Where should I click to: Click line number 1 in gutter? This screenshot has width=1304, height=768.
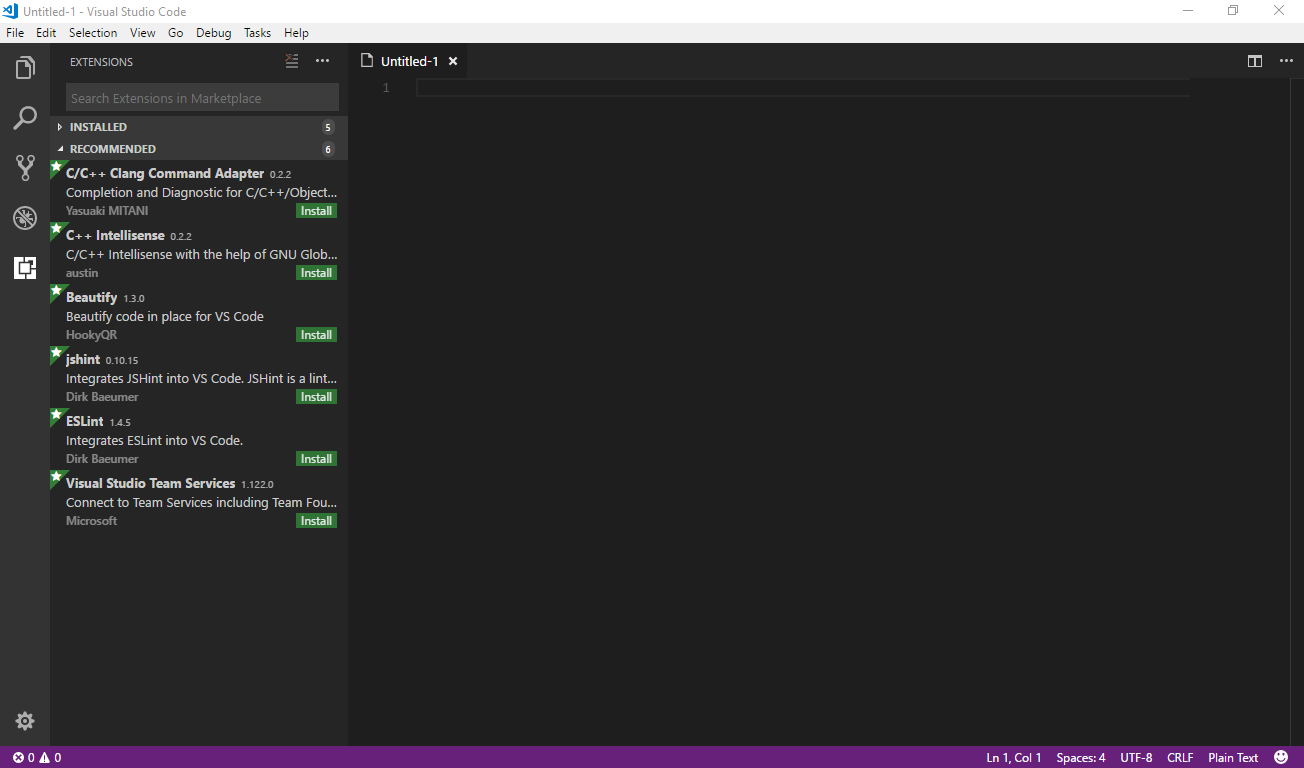[x=386, y=88]
